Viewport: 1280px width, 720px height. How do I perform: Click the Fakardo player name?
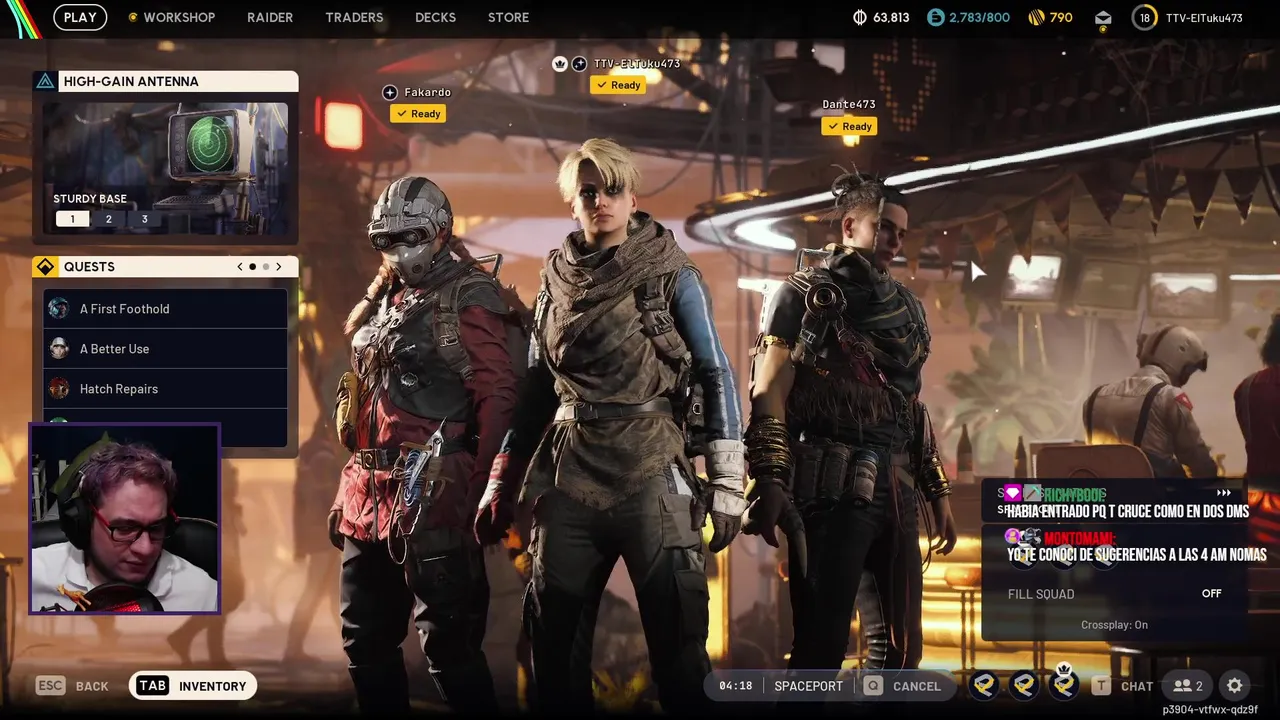click(x=427, y=92)
